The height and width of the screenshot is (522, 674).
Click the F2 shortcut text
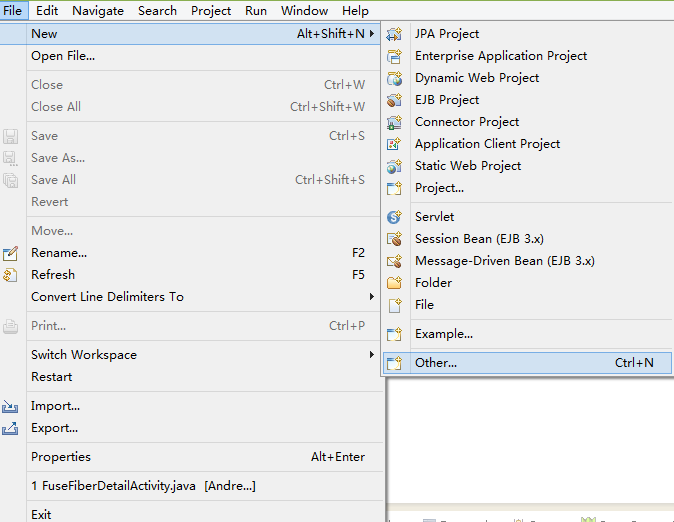tap(358, 253)
